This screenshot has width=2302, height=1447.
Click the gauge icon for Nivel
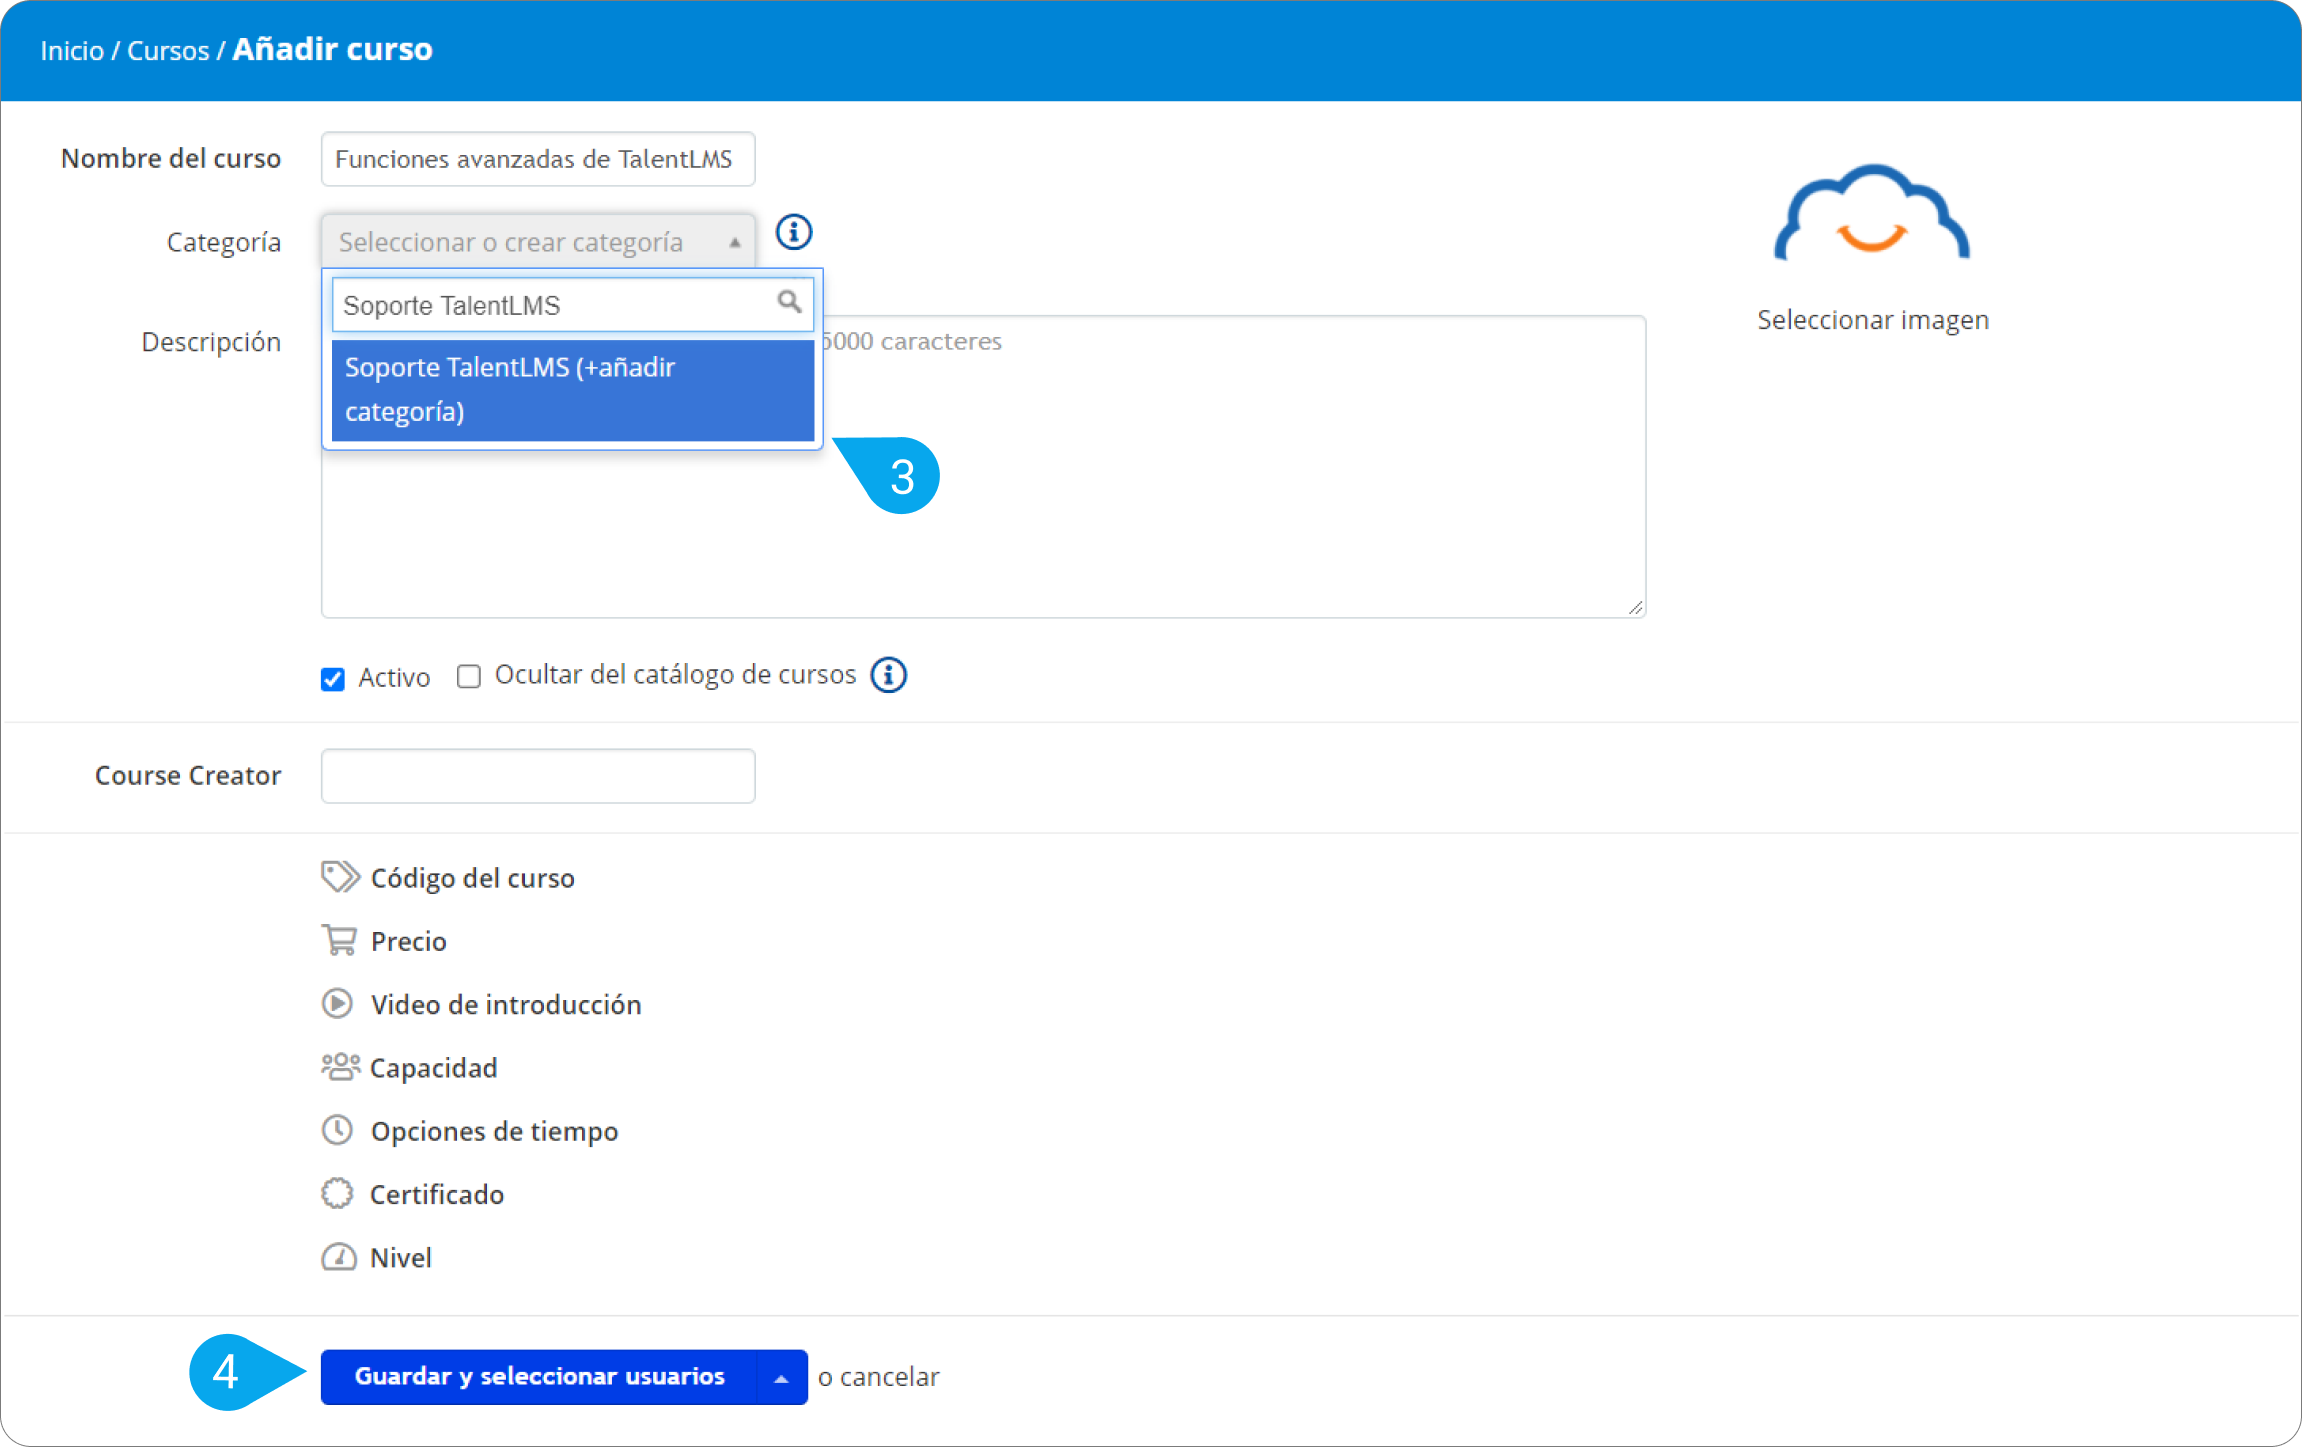(338, 1257)
